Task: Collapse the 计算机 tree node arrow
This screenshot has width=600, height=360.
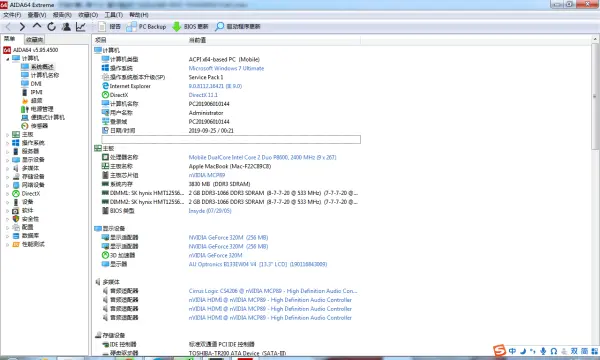Action: coord(7,59)
